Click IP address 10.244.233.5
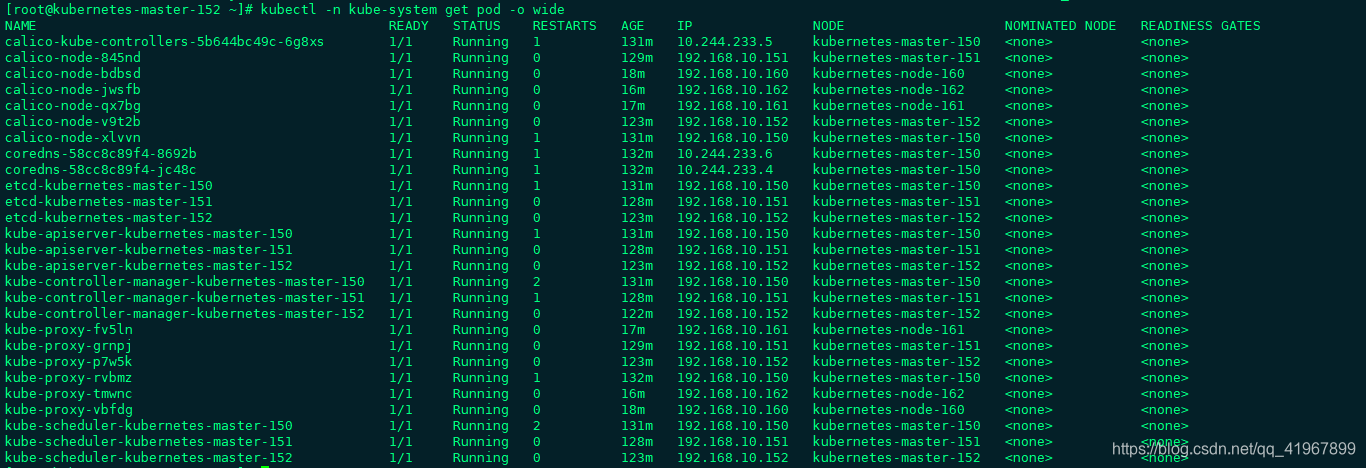Viewport: 1366px width, 468px height. click(725, 41)
